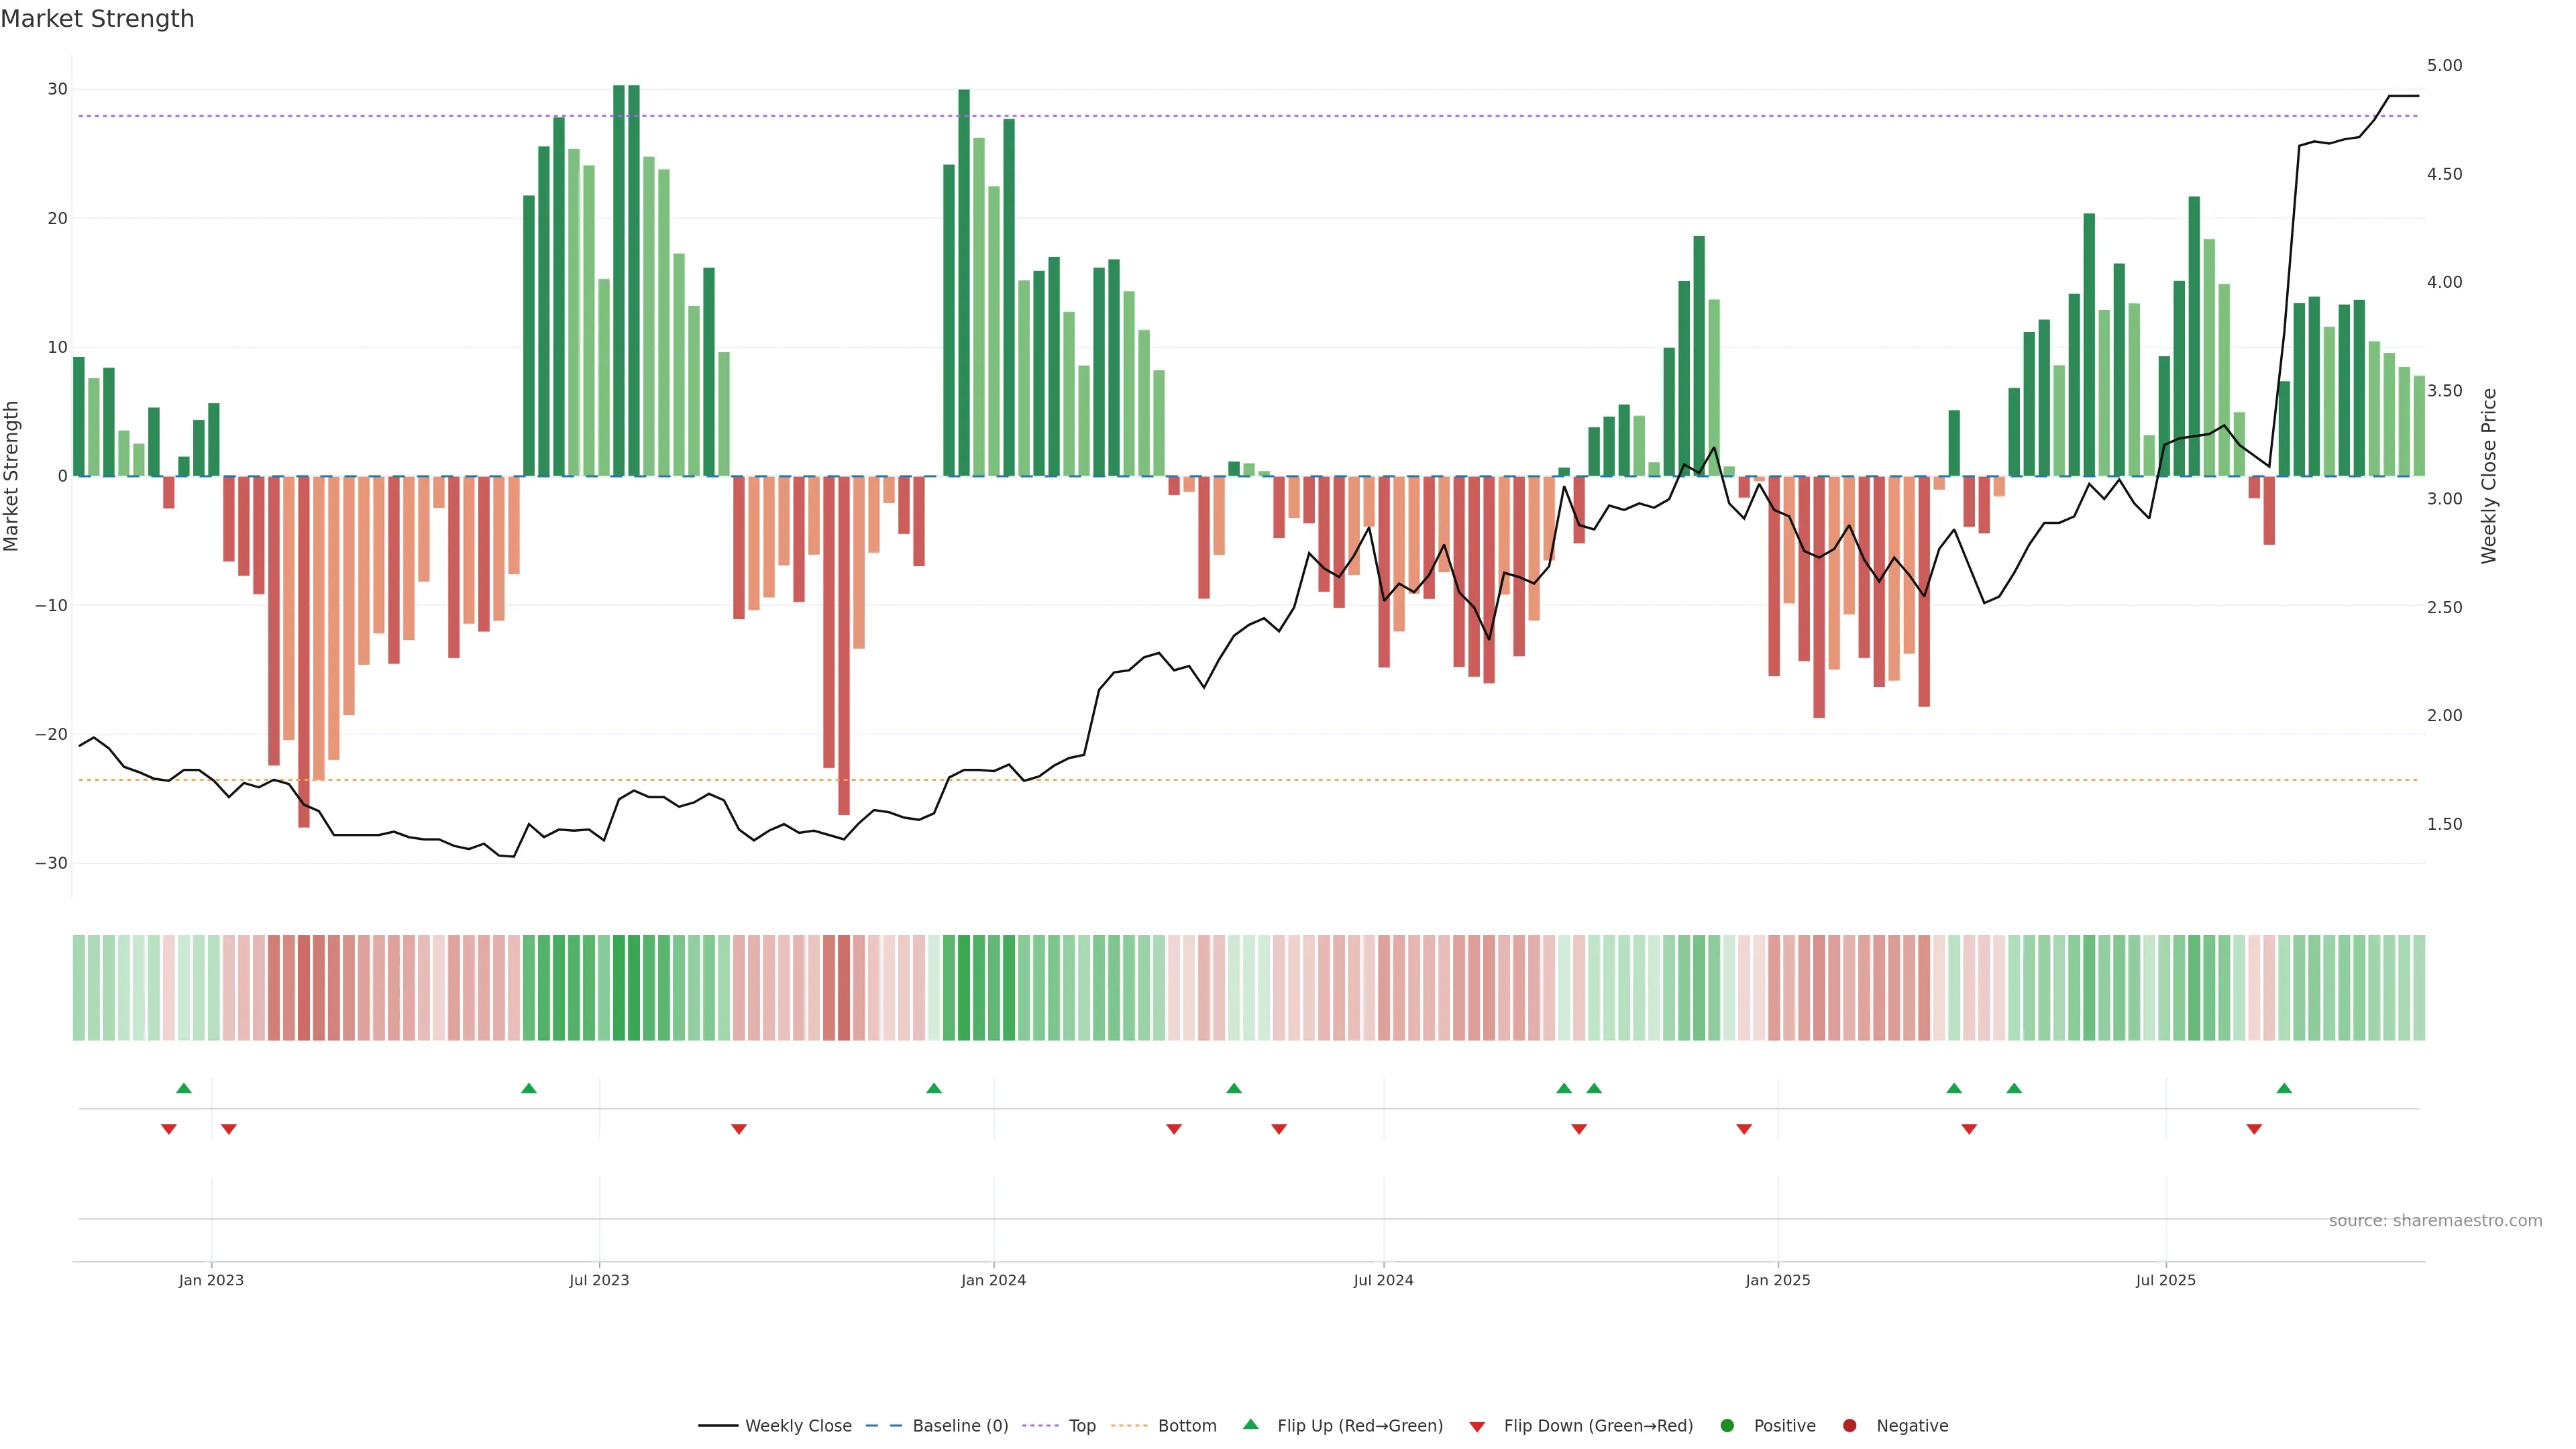The height and width of the screenshot is (1449, 2576).
Task: Click the Weekly Close Price axis title
Action: [x=2489, y=476]
